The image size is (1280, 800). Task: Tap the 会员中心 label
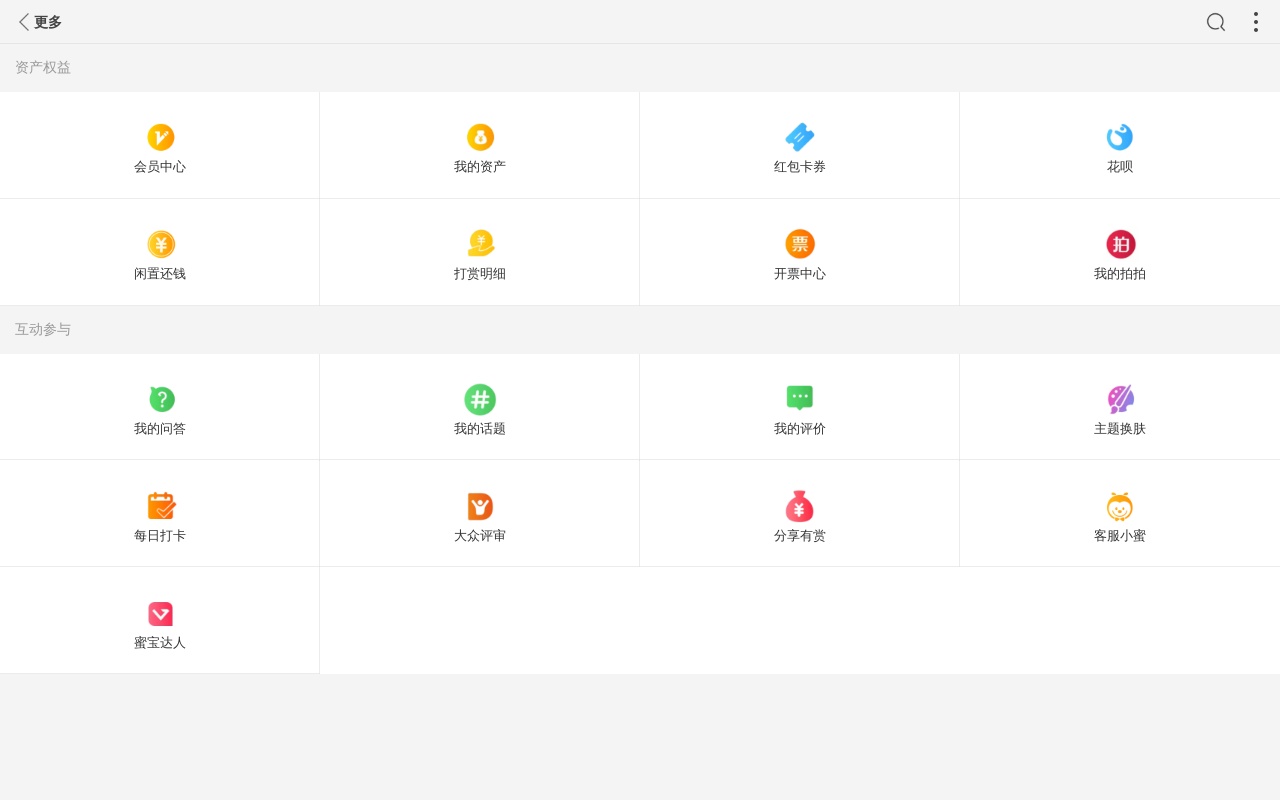[160, 167]
